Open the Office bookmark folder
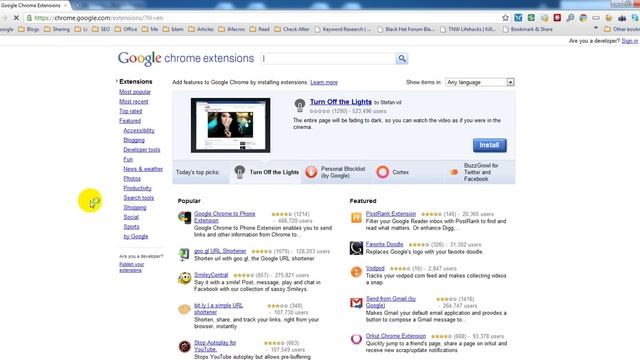The image size is (640, 360). tap(126, 29)
